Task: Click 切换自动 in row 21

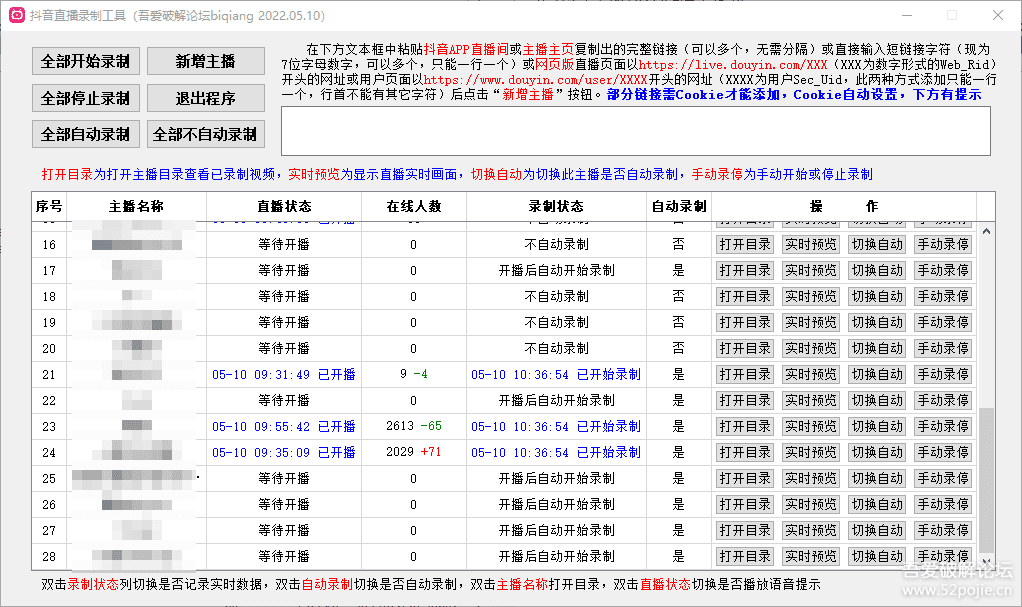Action: [877, 374]
